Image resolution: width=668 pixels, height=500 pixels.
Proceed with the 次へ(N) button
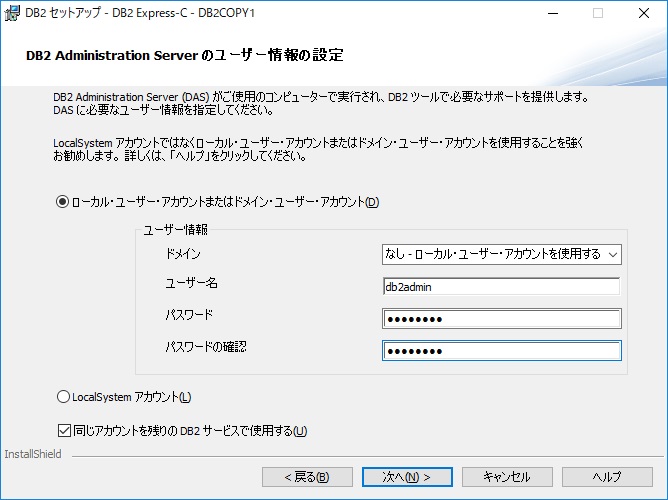pyautogui.click(x=407, y=477)
